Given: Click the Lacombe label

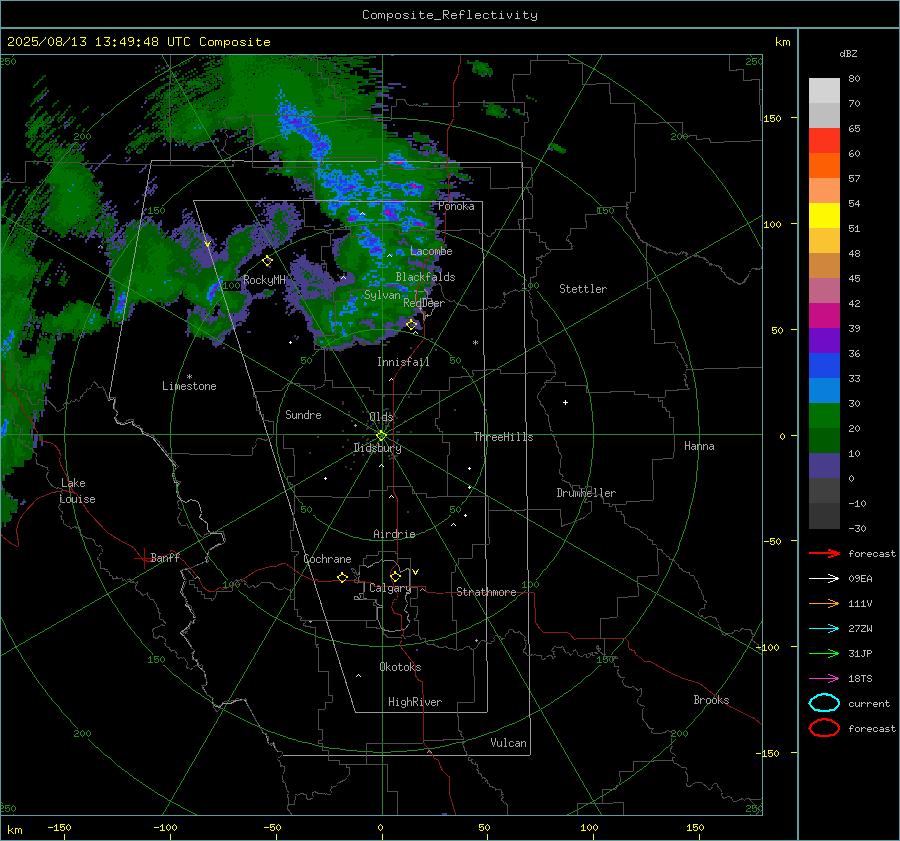Looking at the screenshot, I should (x=431, y=251).
